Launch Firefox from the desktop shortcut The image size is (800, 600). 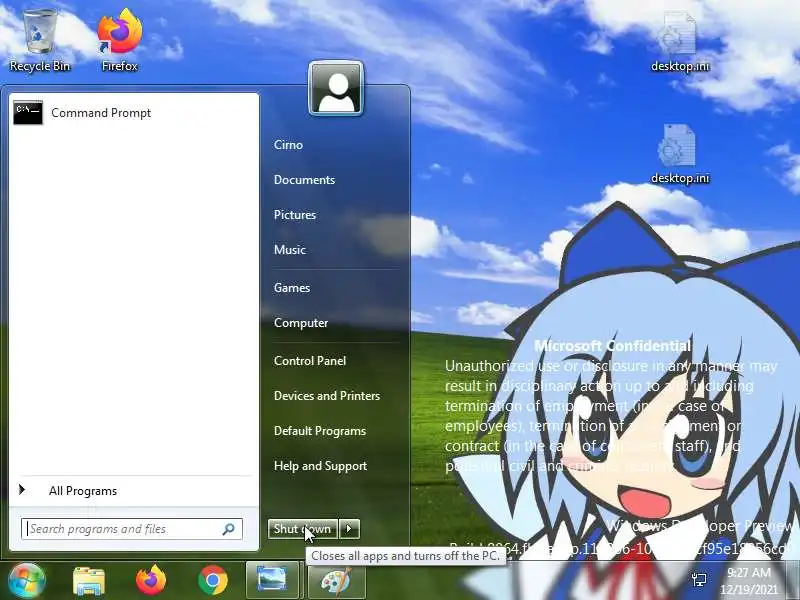click(x=120, y=42)
